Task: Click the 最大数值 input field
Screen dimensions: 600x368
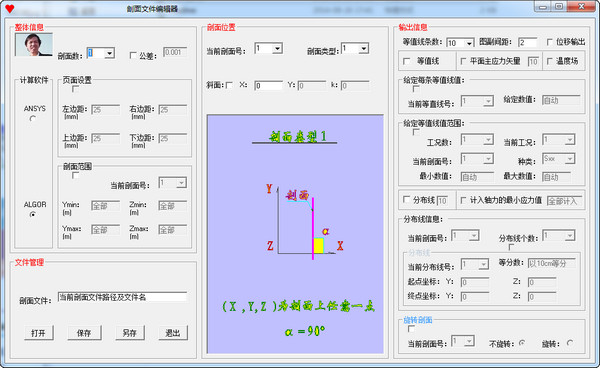Action: (556, 177)
